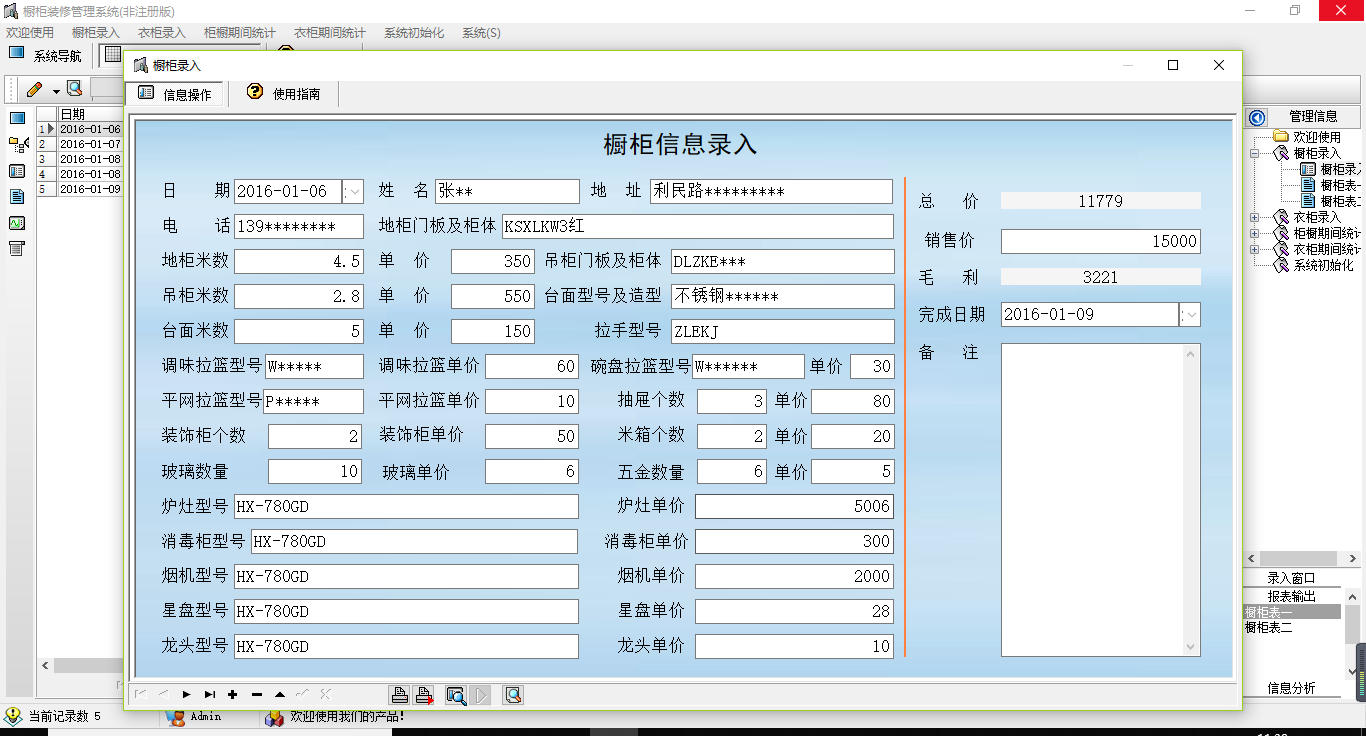This screenshot has height=736, width=1366.
Task: Click the document report icon in left sidebar
Action: click(x=17, y=197)
